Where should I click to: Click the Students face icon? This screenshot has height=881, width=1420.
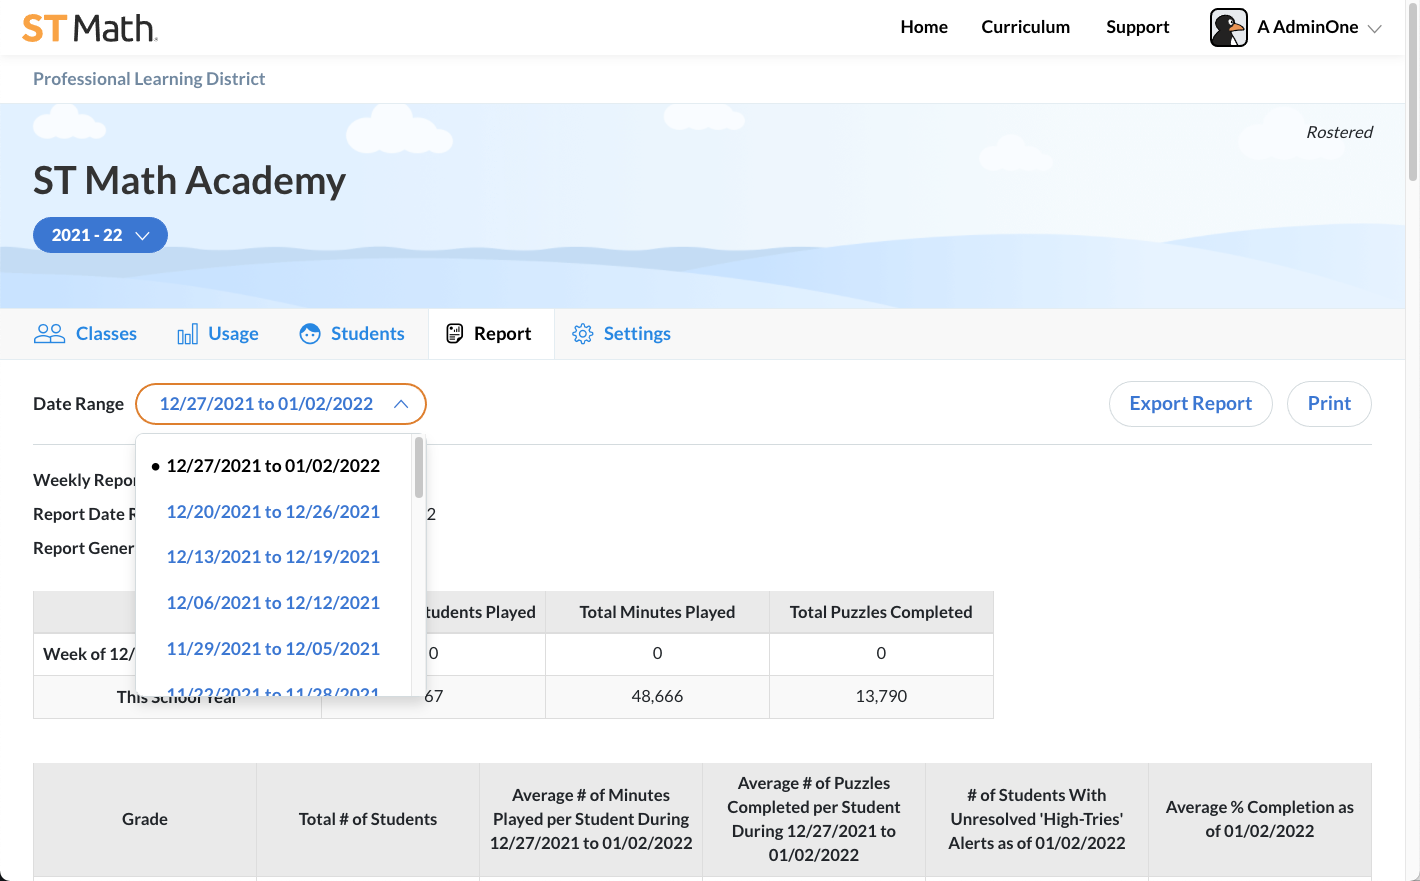(x=310, y=334)
